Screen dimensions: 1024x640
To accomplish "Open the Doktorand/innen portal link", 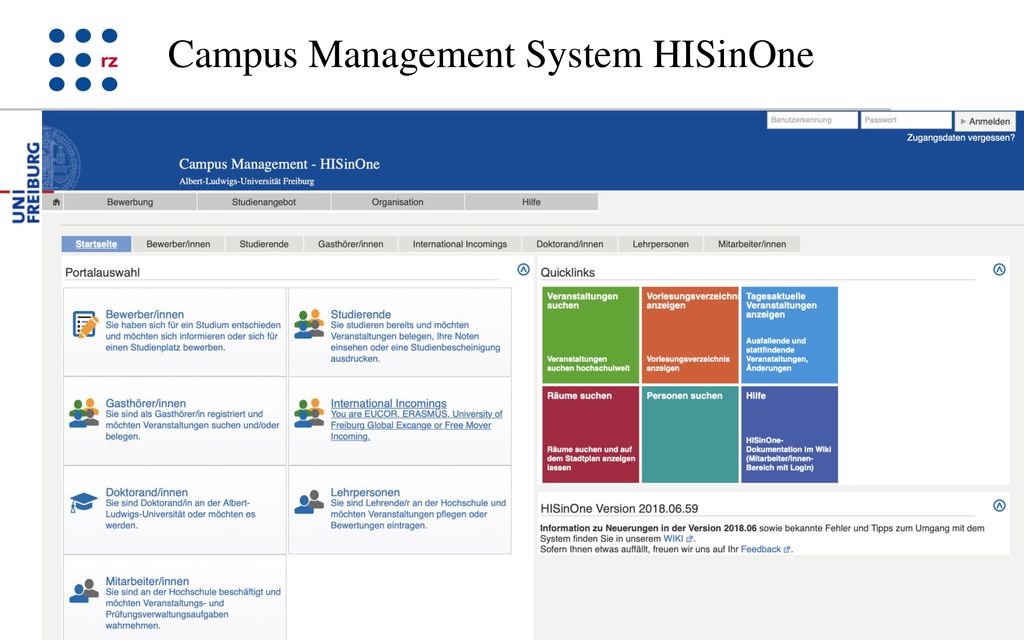I will point(147,492).
